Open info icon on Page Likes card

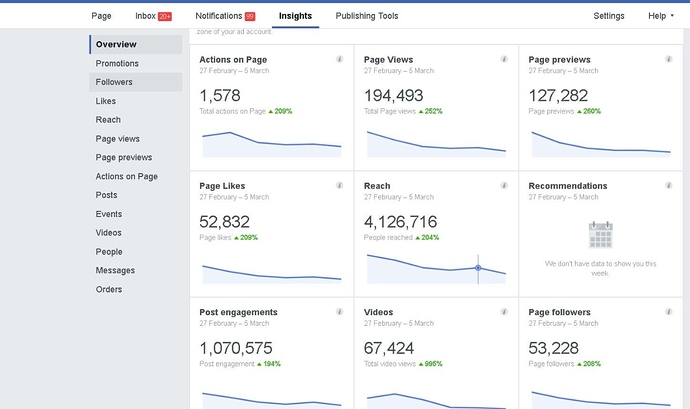pos(339,185)
